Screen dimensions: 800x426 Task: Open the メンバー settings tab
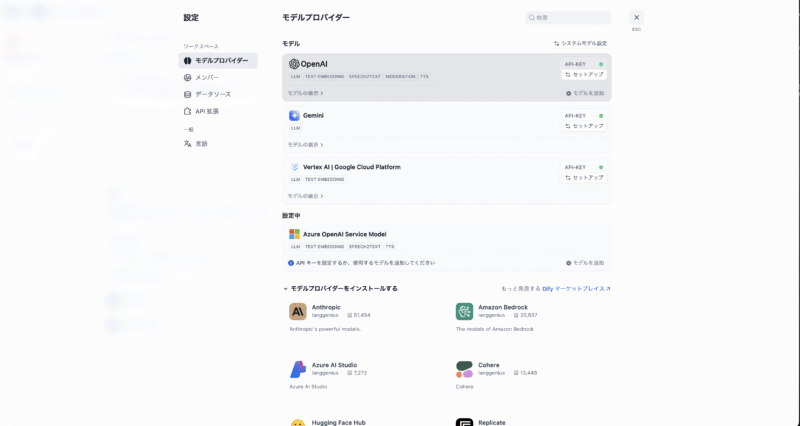(207, 77)
